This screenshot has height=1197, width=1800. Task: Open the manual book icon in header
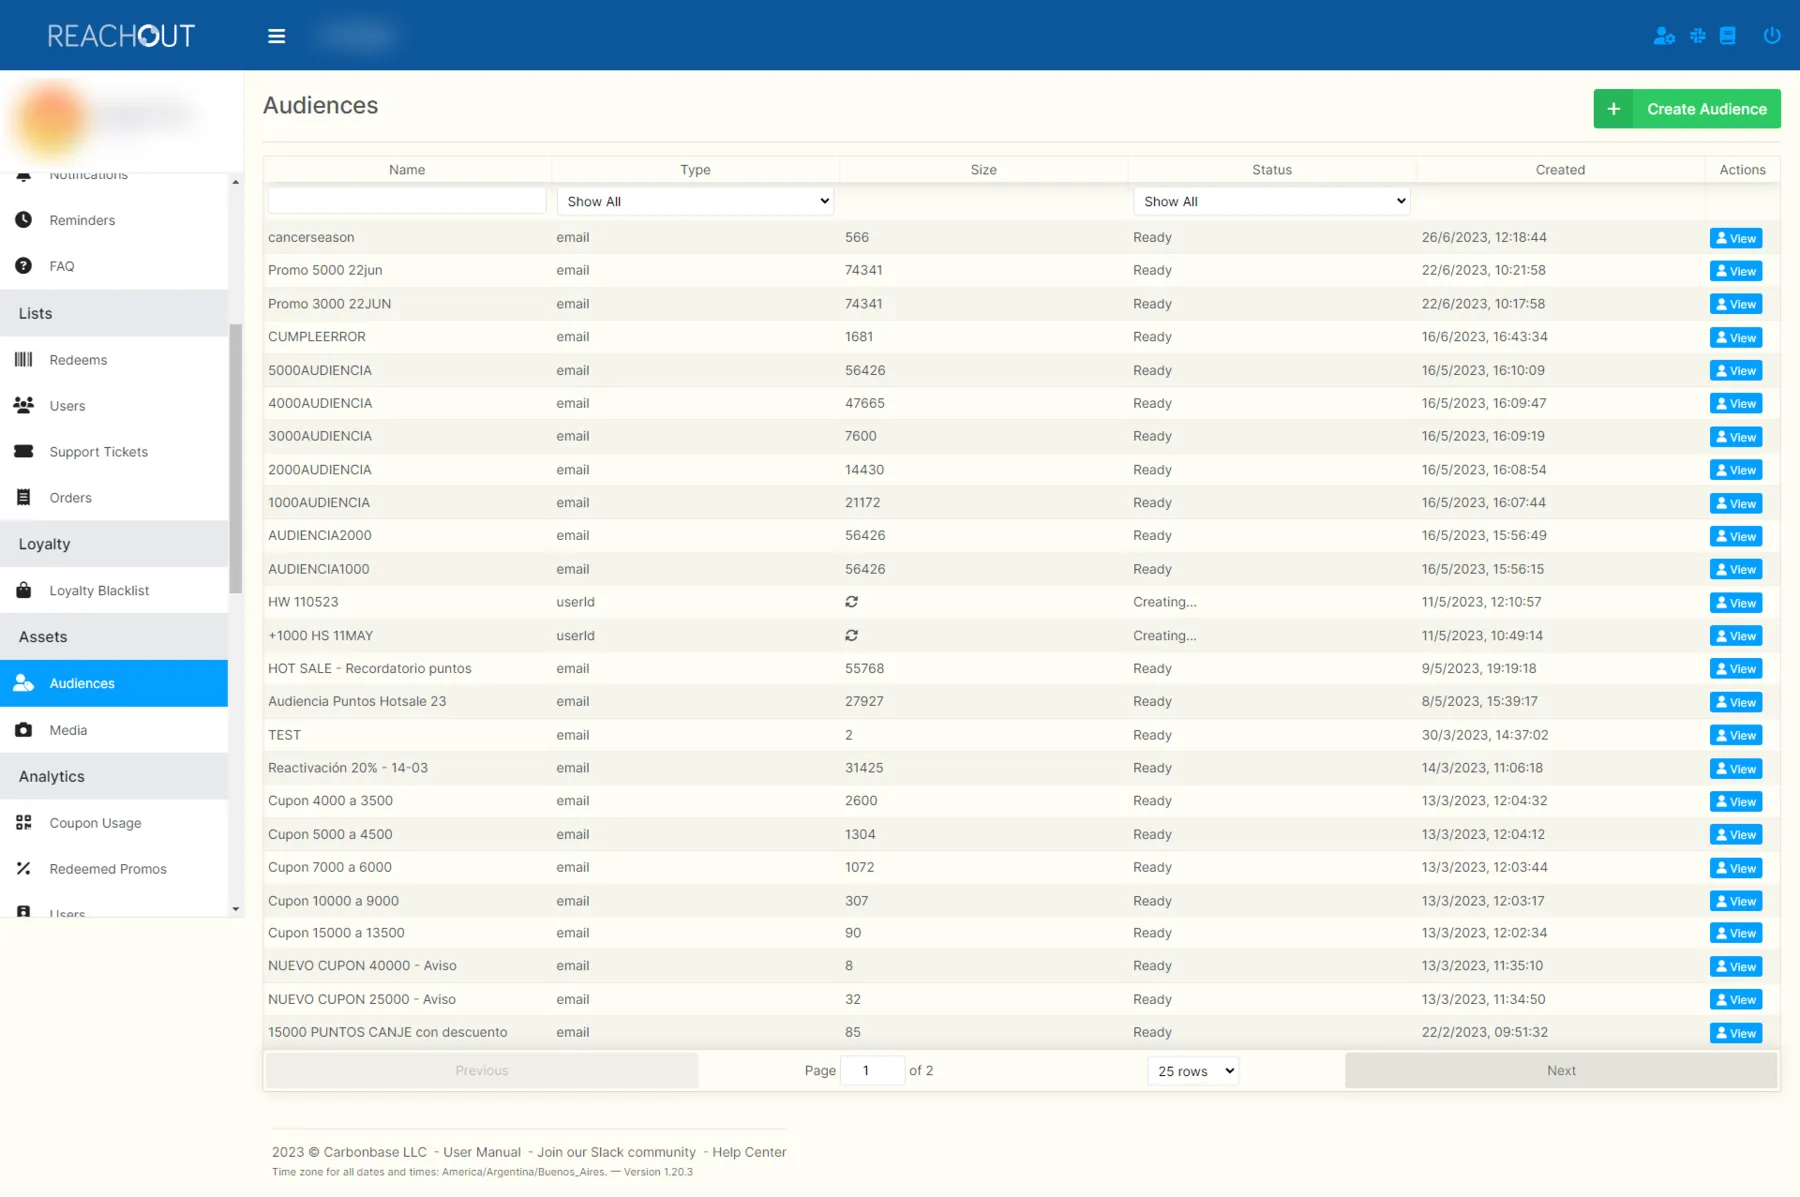pyautogui.click(x=1728, y=36)
